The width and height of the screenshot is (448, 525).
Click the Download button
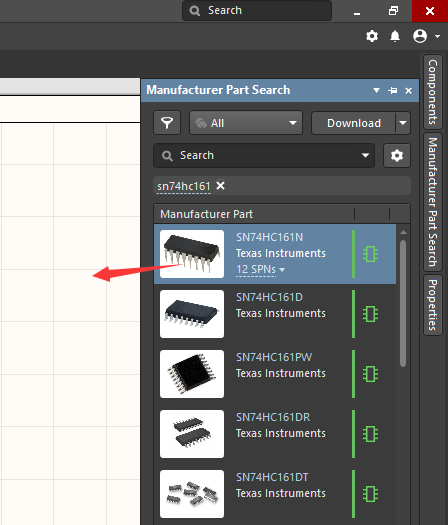[354, 123]
